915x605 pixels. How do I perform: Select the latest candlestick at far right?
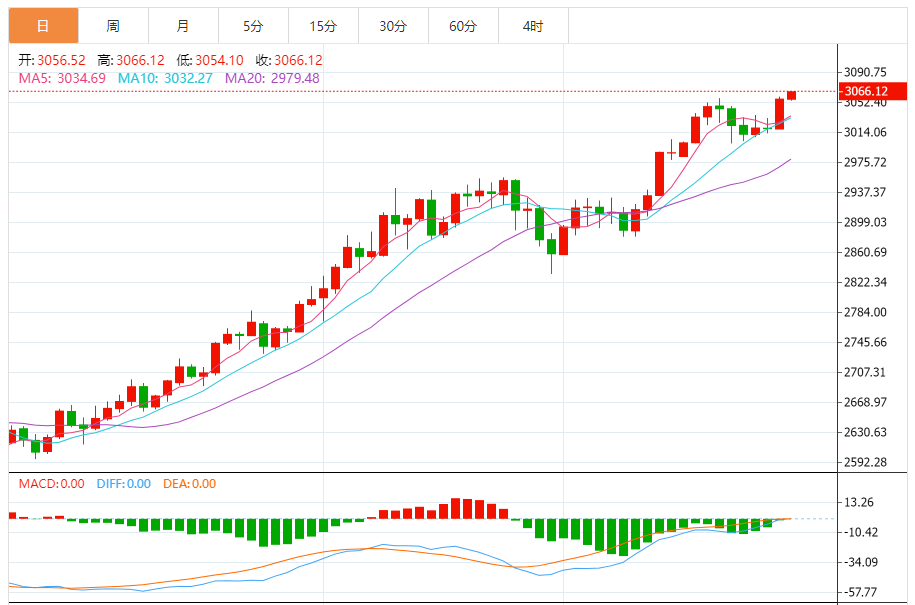pos(791,95)
